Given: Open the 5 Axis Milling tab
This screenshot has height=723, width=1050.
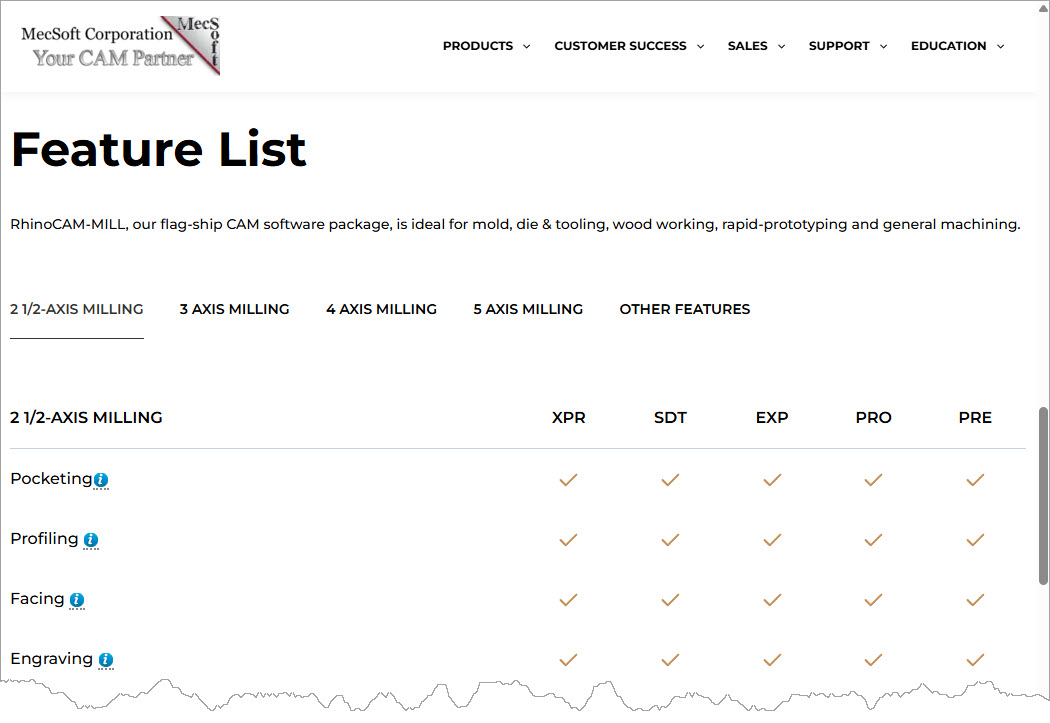Looking at the screenshot, I should [528, 309].
